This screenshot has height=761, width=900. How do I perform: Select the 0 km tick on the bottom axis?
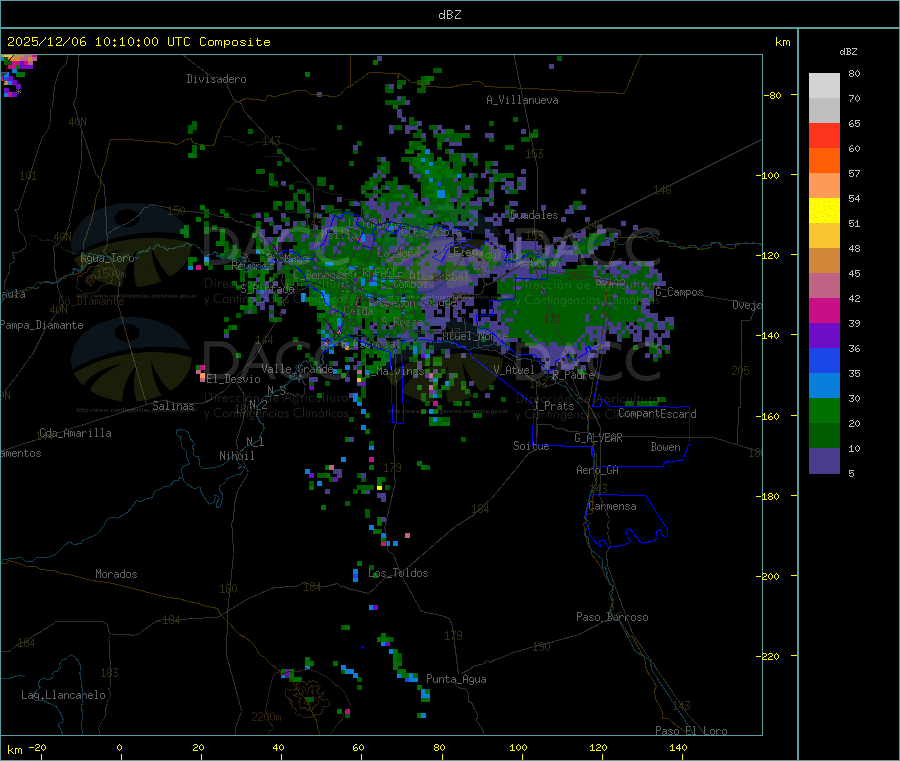point(119,747)
